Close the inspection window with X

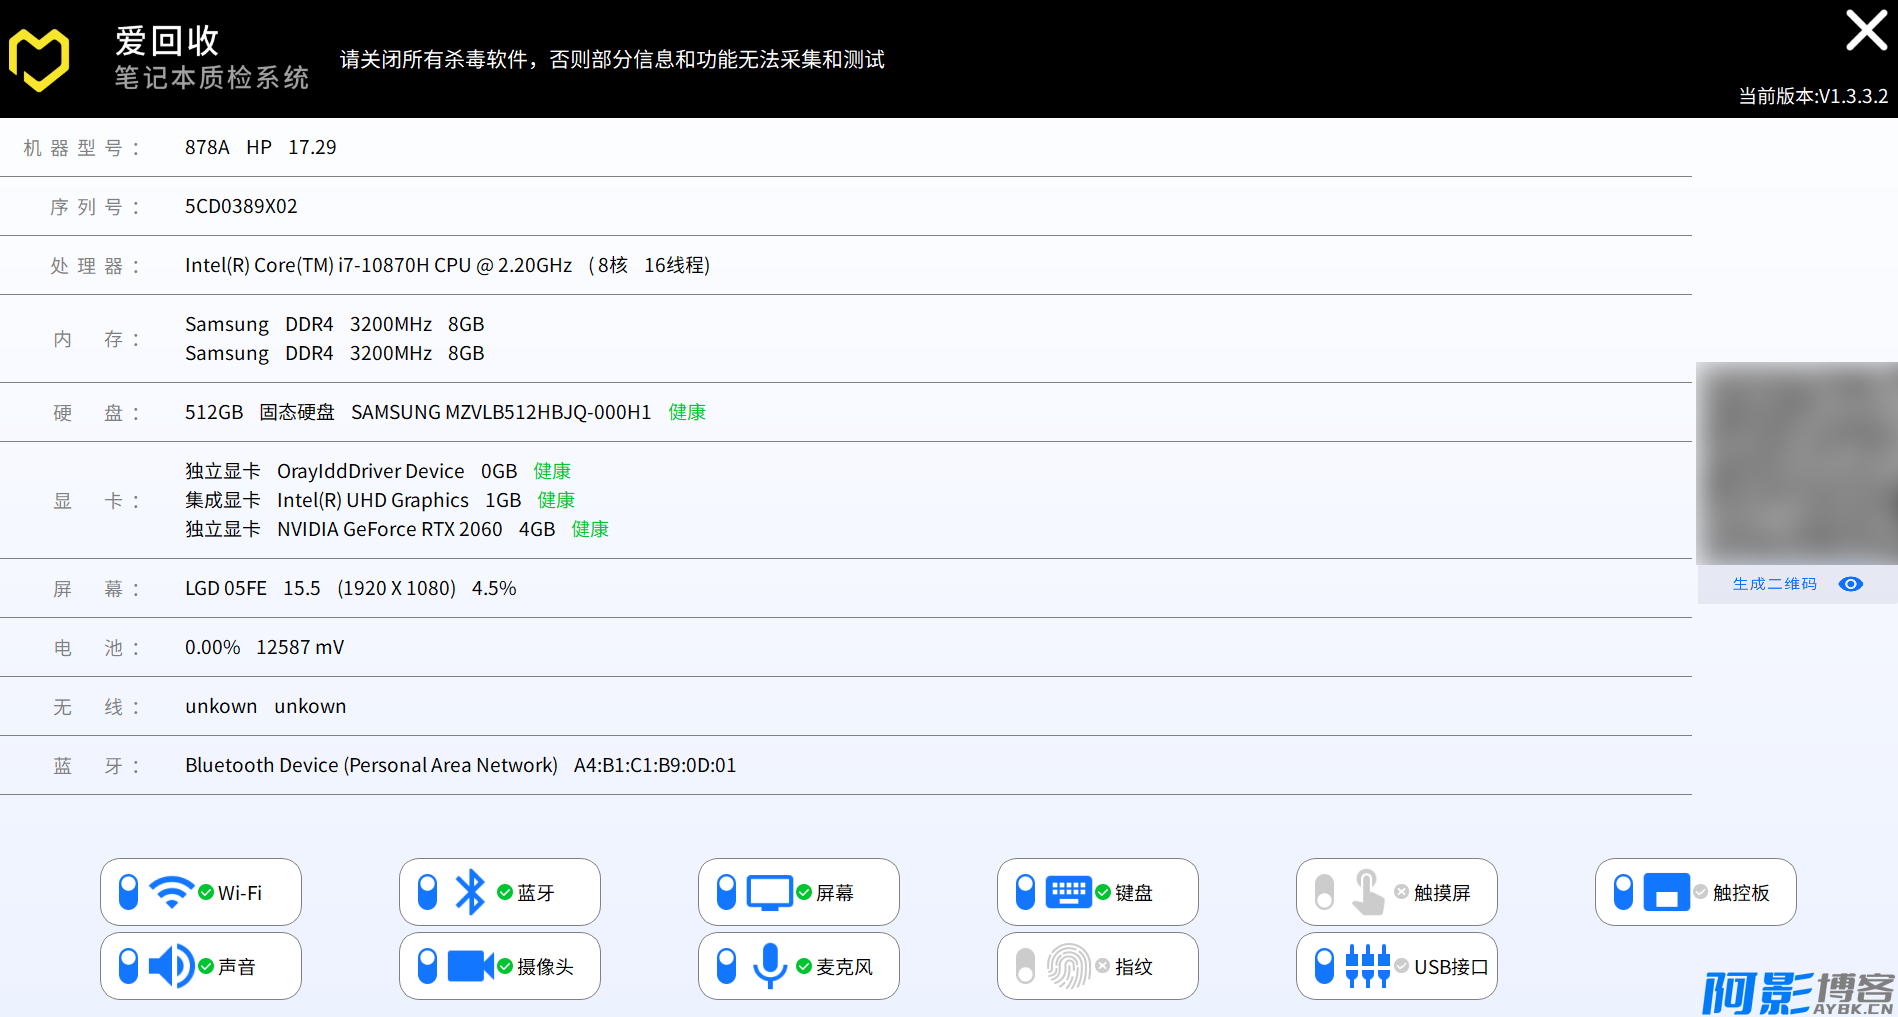[1866, 30]
